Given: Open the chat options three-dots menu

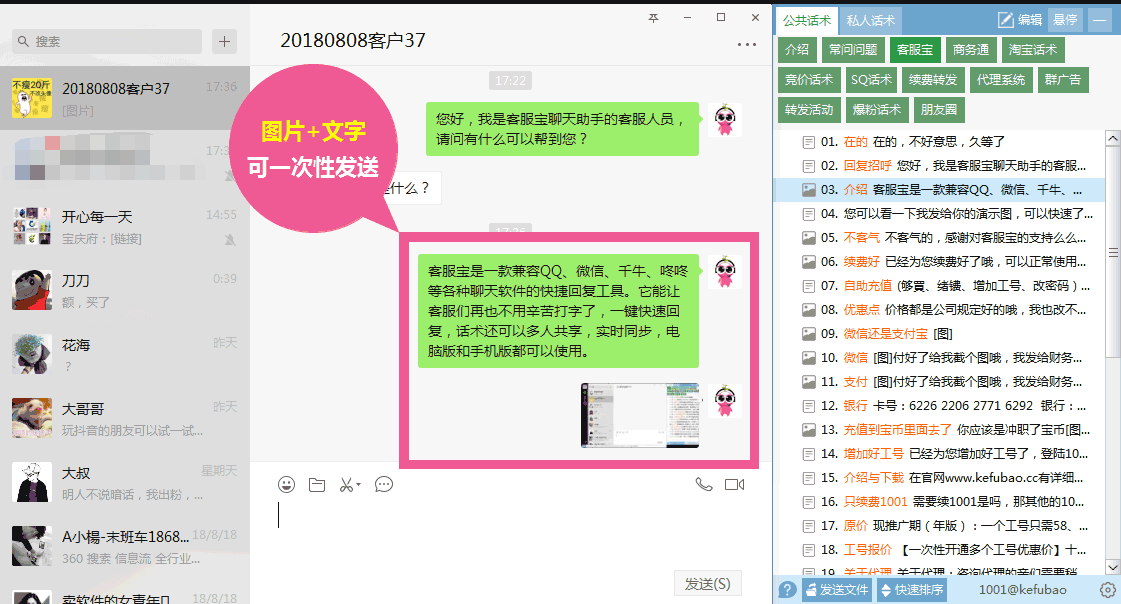Looking at the screenshot, I should [746, 44].
